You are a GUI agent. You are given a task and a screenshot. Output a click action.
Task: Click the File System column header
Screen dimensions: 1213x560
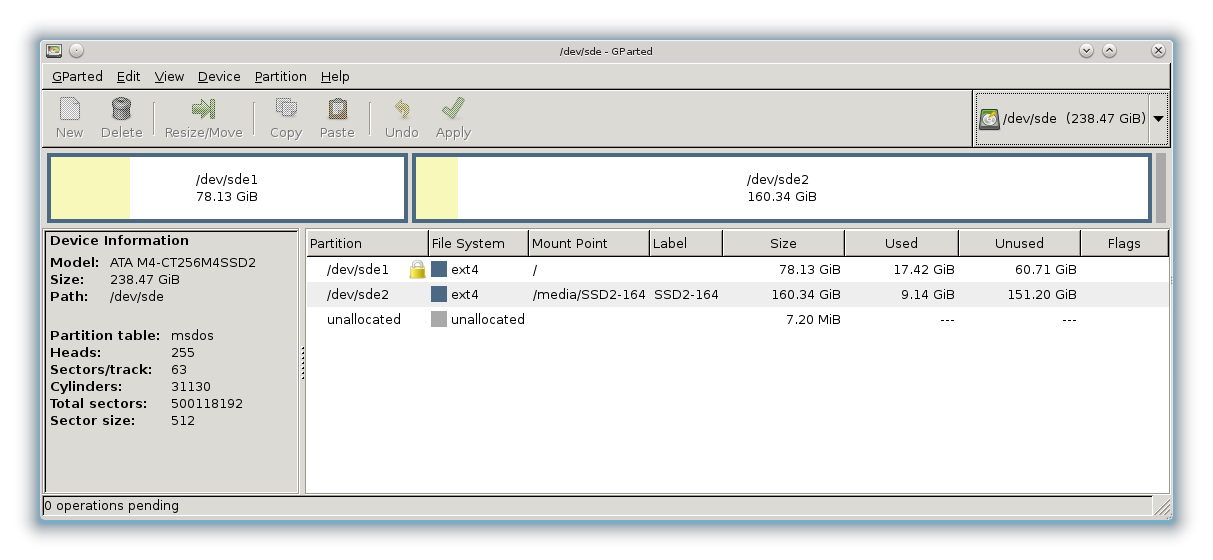point(468,243)
